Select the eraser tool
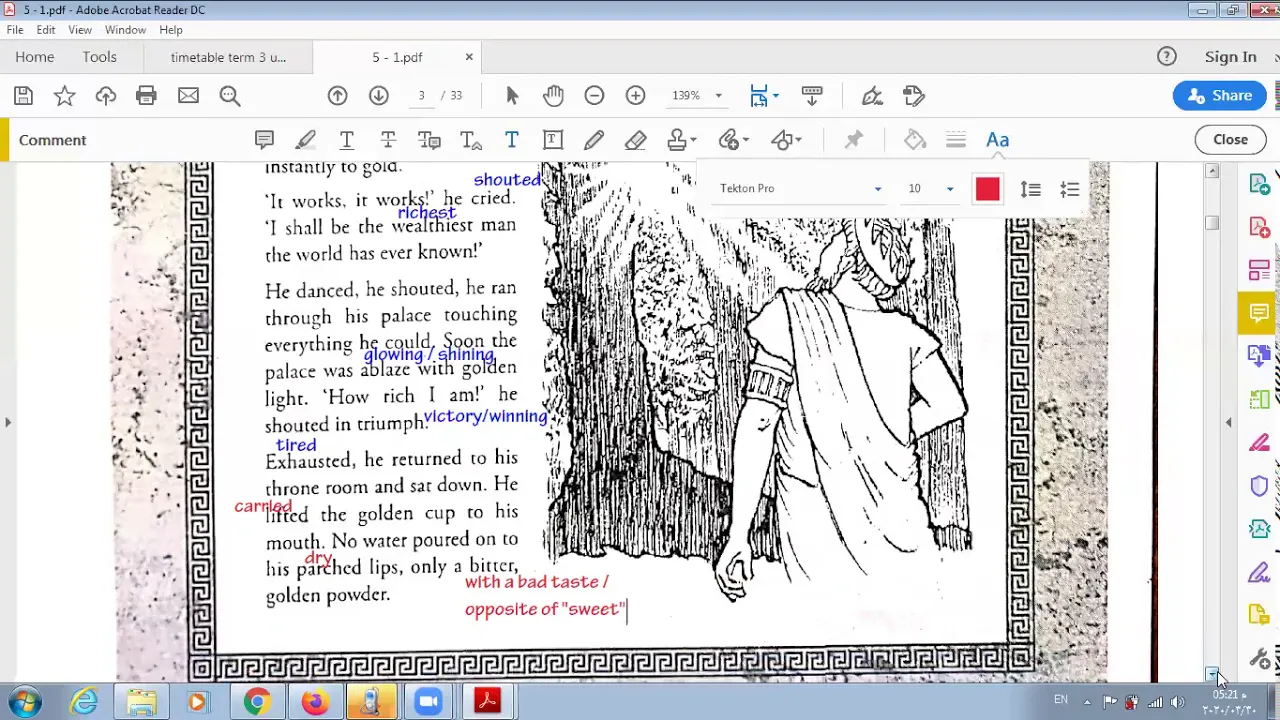The height and width of the screenshot is (720, 1280). (x=635, y=140)
